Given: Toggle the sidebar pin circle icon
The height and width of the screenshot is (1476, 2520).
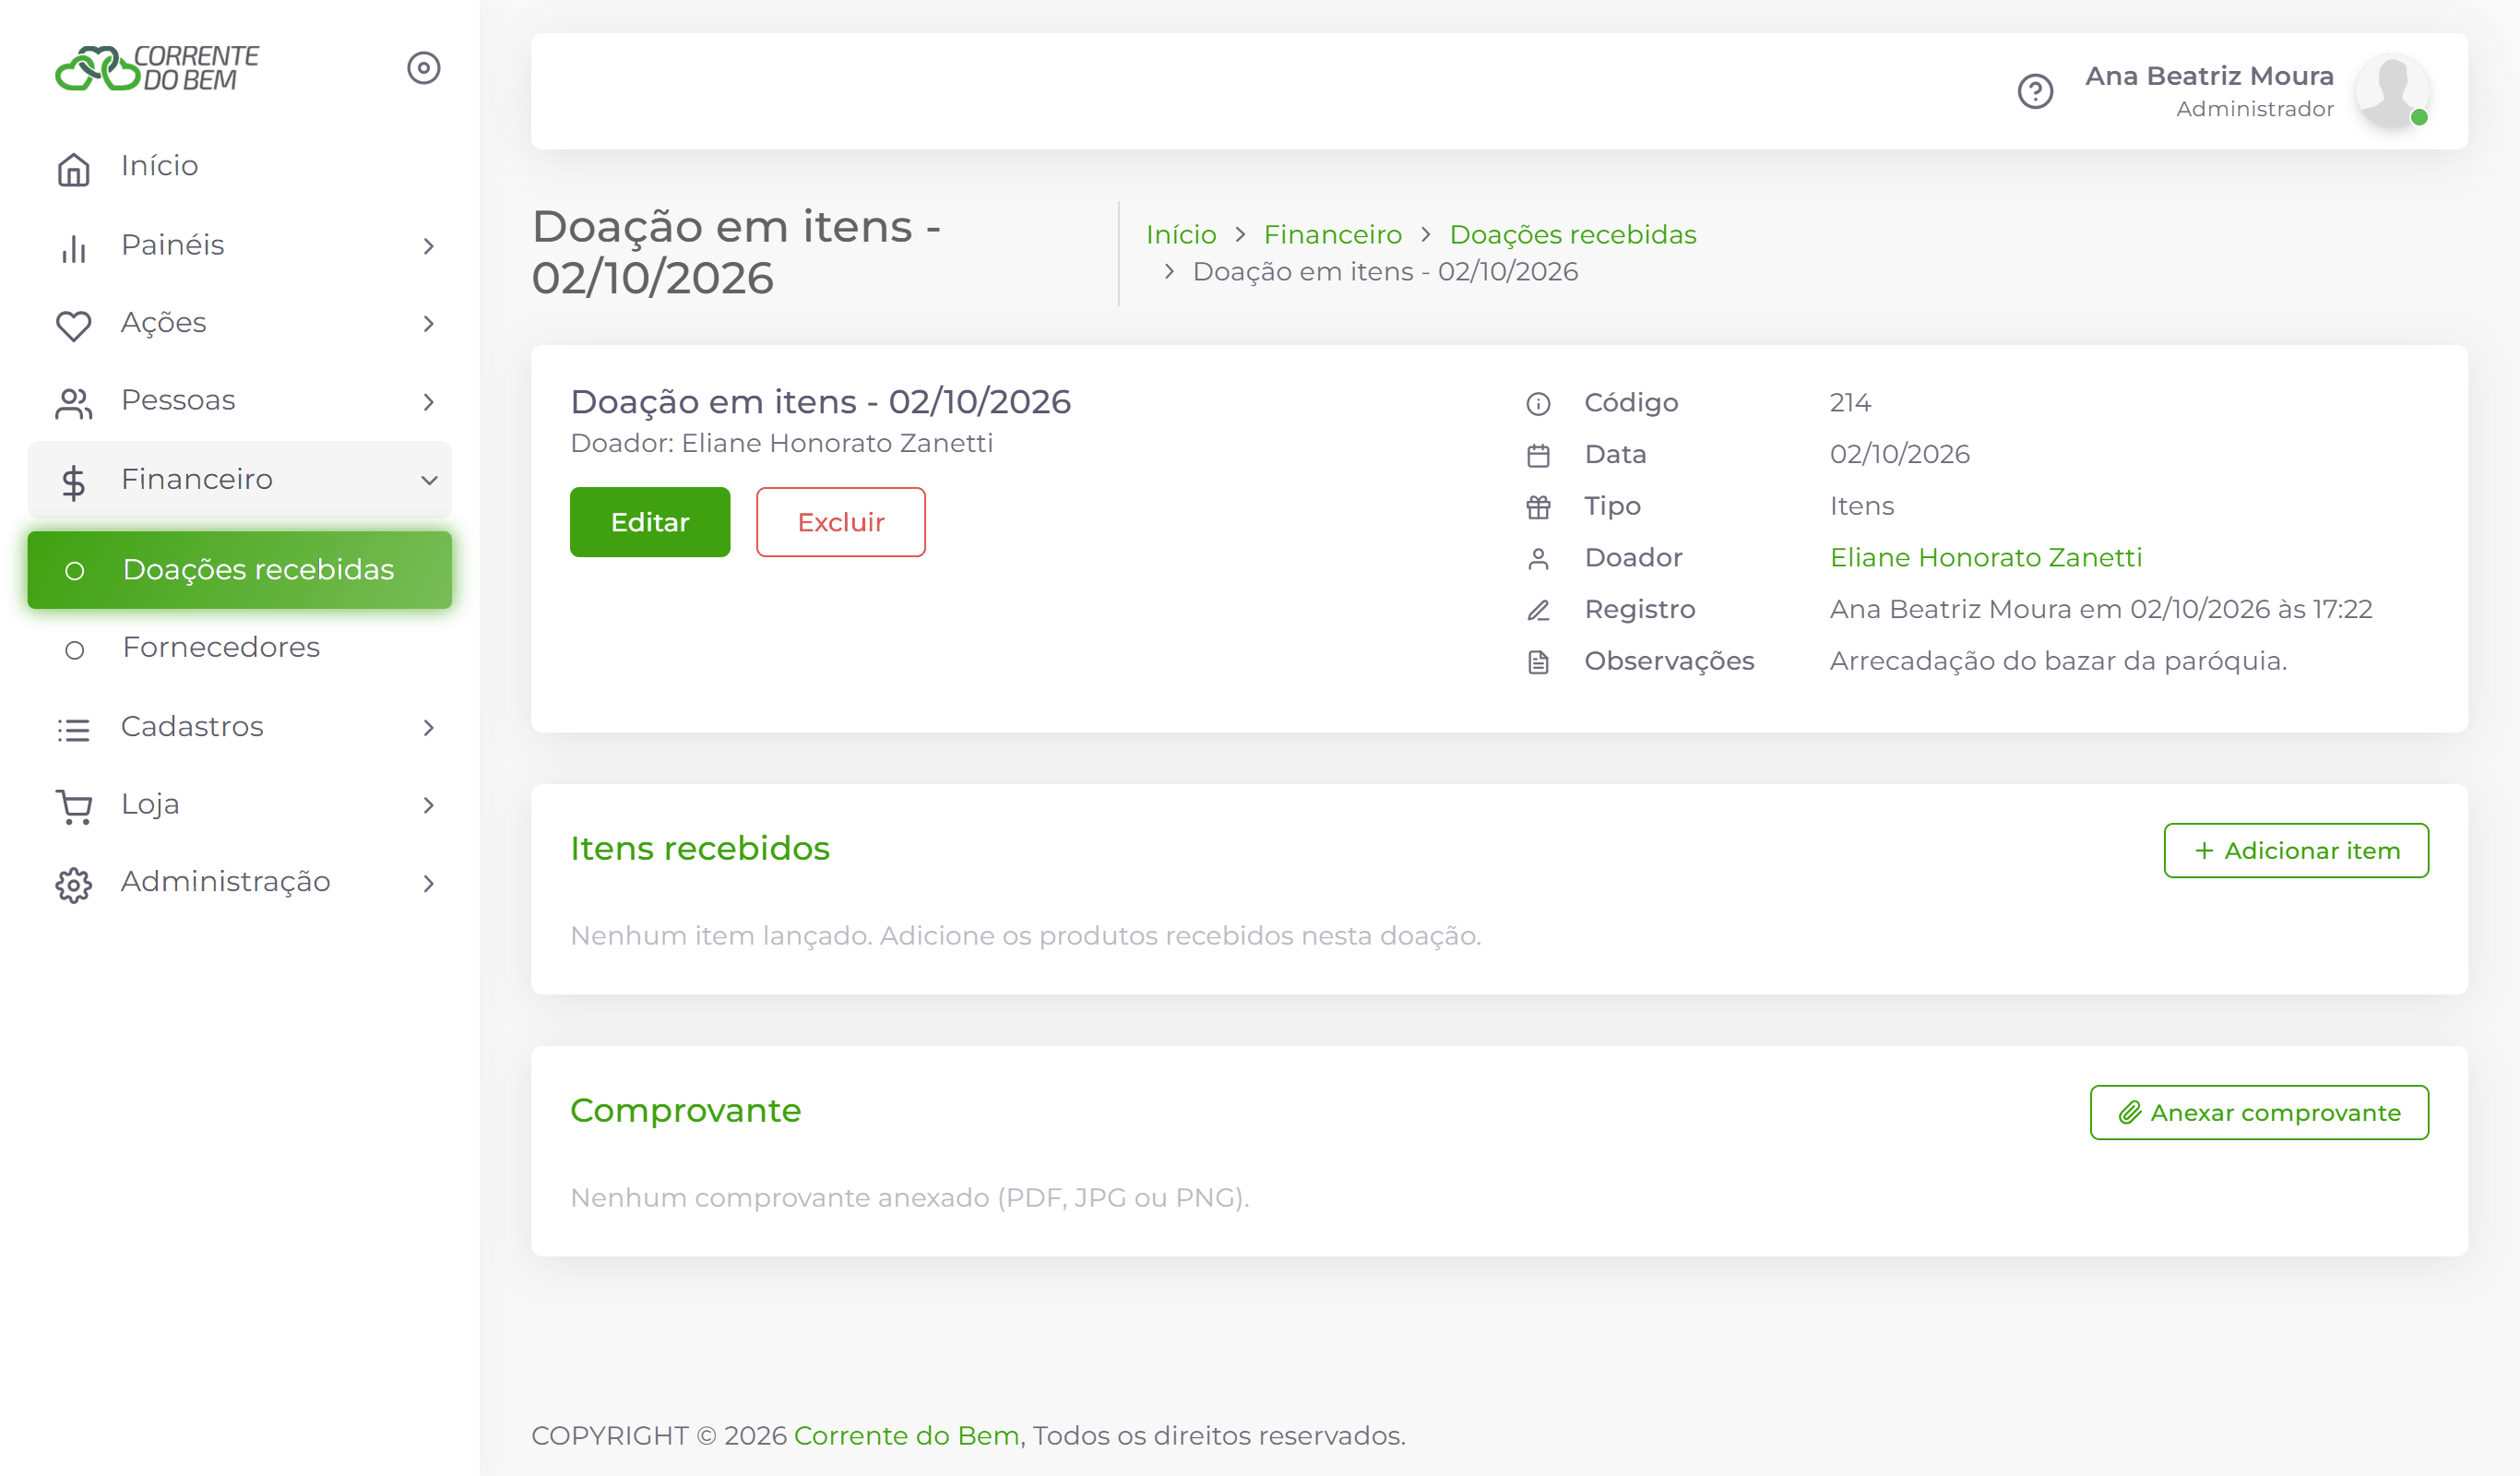Looking at the screenshot, I should coord(423,68).
